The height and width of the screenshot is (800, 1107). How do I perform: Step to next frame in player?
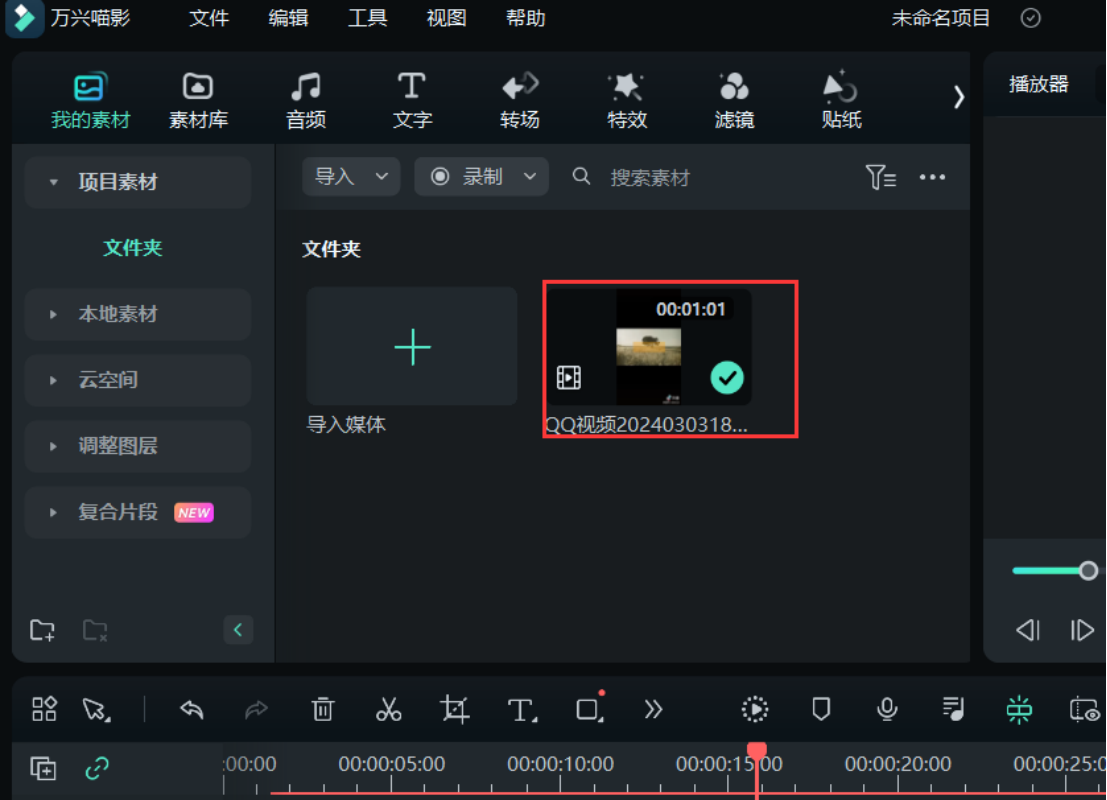tap(1082, 630)
